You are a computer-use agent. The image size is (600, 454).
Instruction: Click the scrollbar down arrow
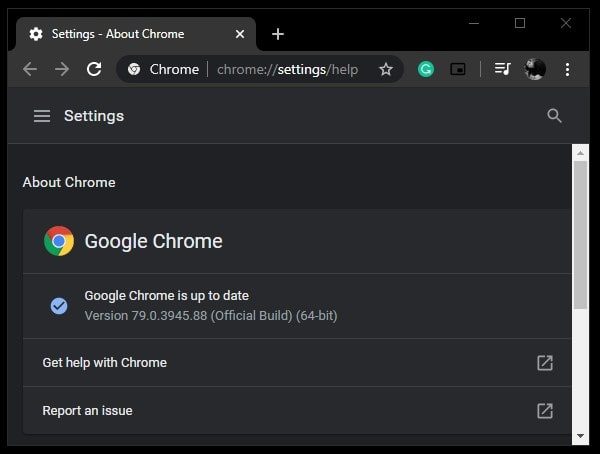[x=580, y=436]
